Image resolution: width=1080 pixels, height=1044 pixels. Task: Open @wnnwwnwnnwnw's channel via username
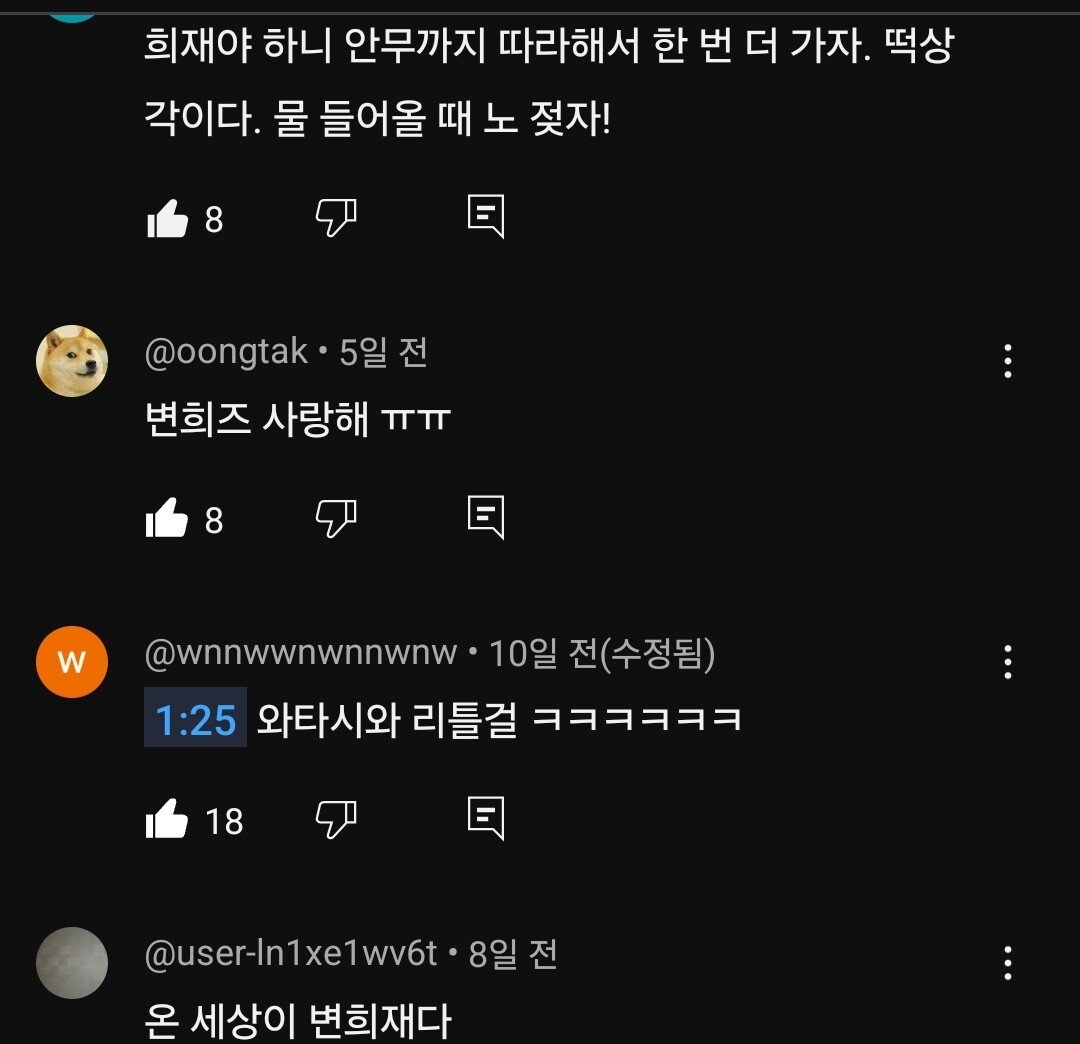point(301,653)
